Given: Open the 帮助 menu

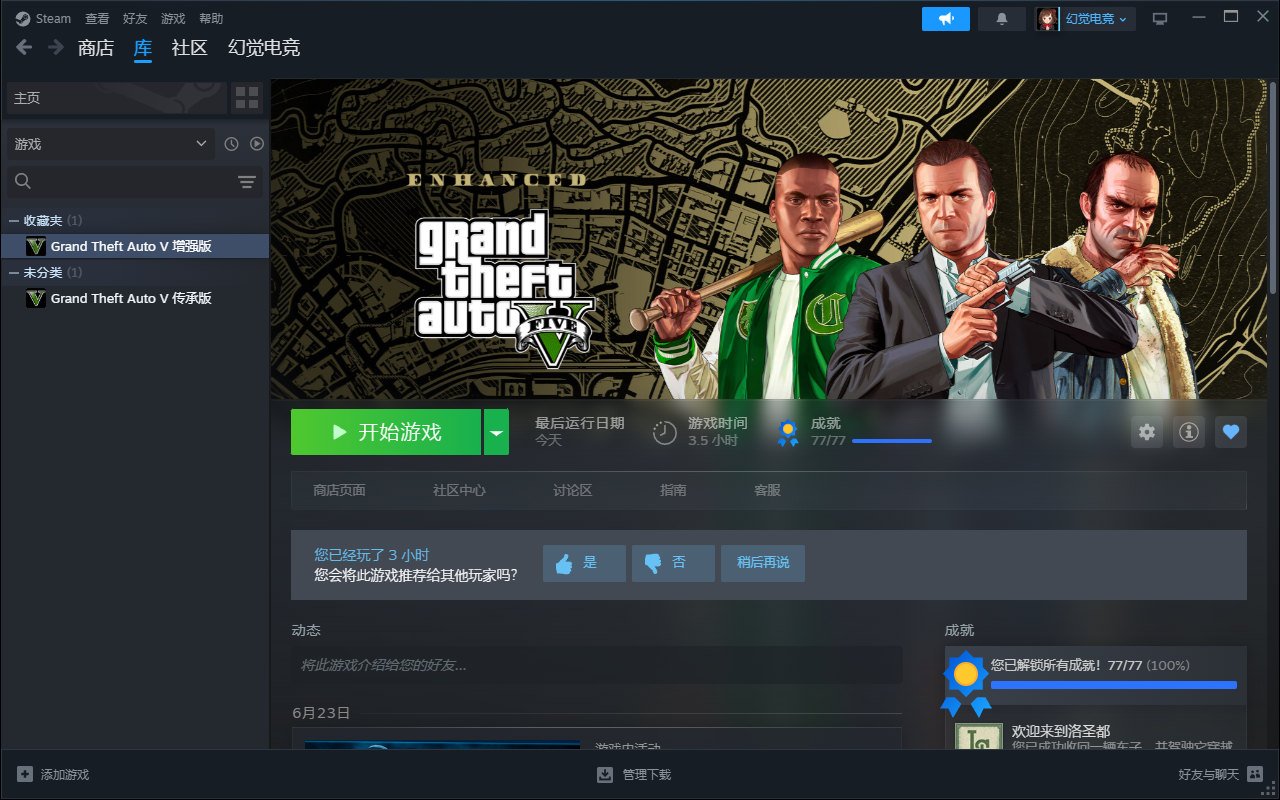Looking at the screenshot, I should (x=211, y=19).
